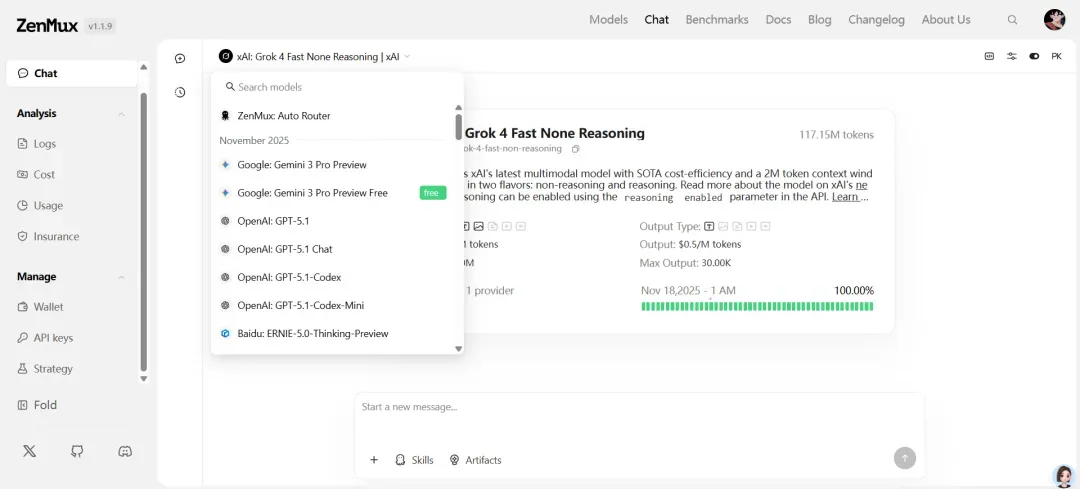The image size is (1080, 489).
Task: Go to Changelog in top navigation
Action: point(876,19)
